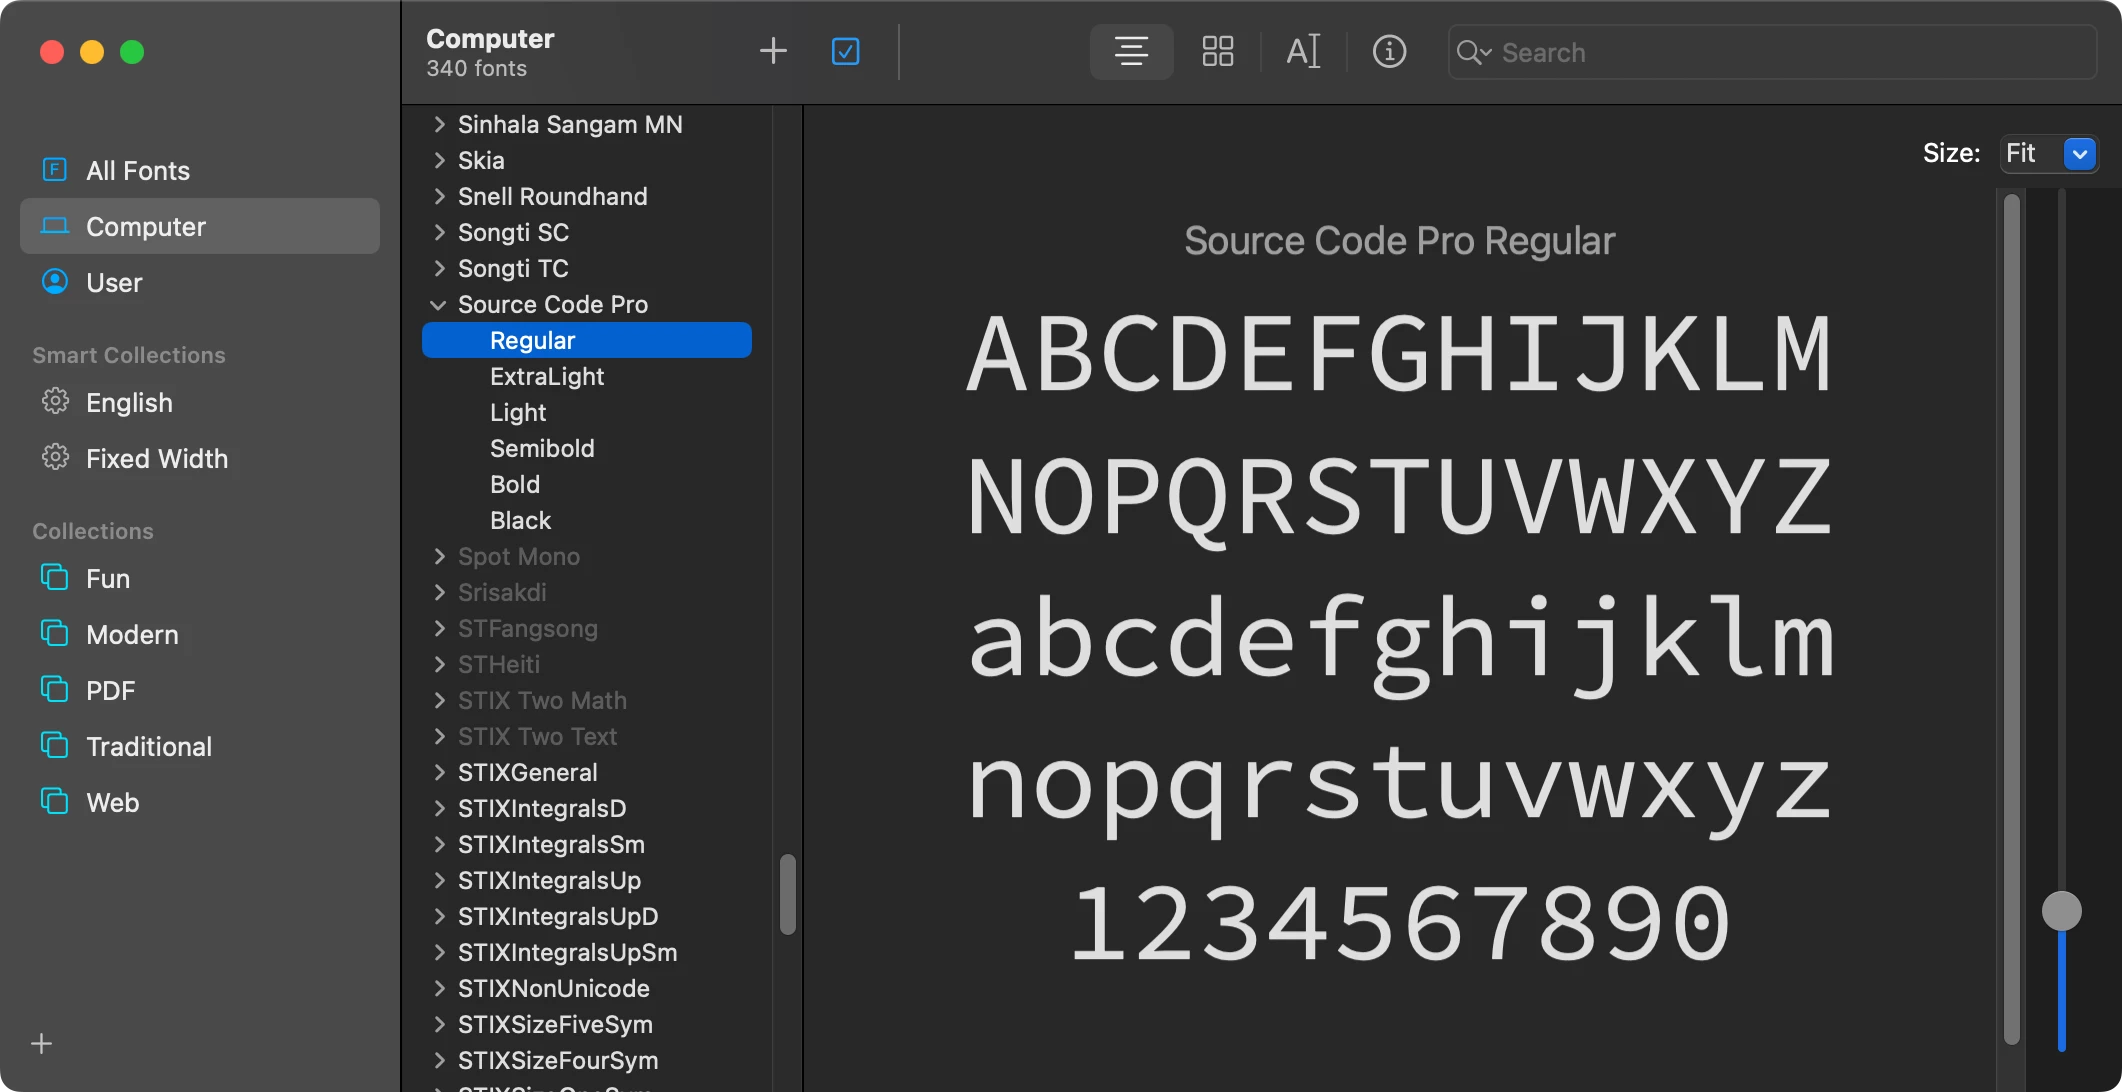The height and width of the screenshot is (1092, 2122).
Task: Switch to Repertoire grid view
Action: click(x=1217, y=51)
